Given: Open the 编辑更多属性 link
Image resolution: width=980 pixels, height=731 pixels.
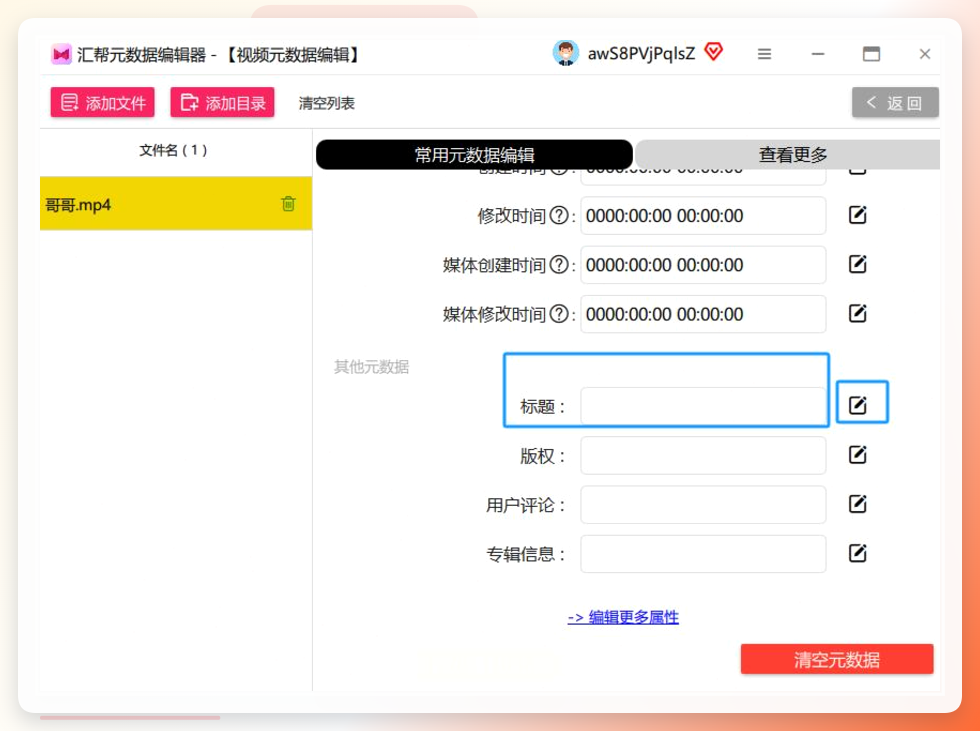Looking at the screenshot, I should click(x=623, y=617).
